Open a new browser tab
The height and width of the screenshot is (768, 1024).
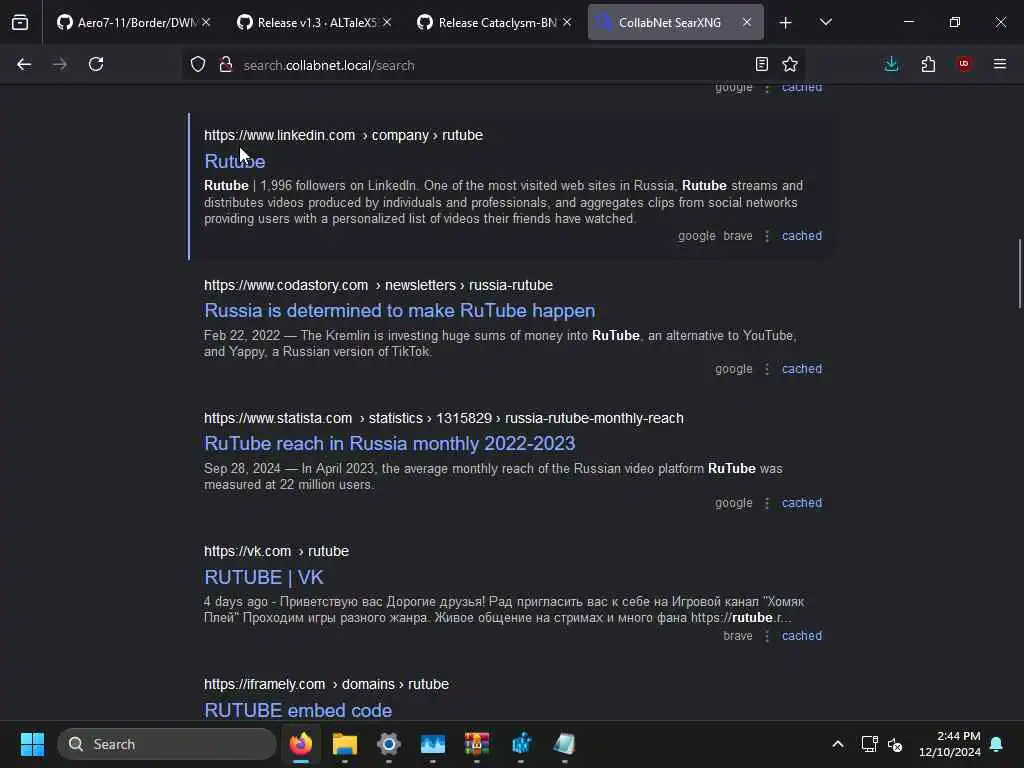click(786, 23)
